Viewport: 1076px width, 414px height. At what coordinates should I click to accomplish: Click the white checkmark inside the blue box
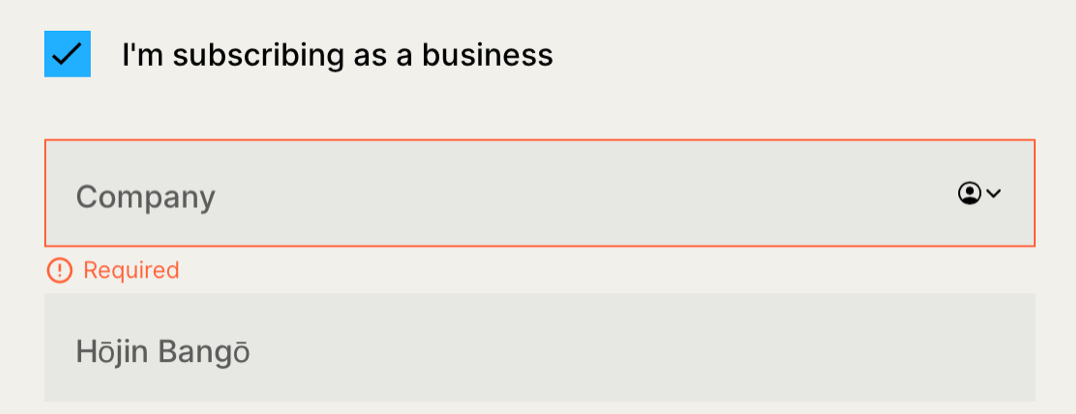pos(67,54)
